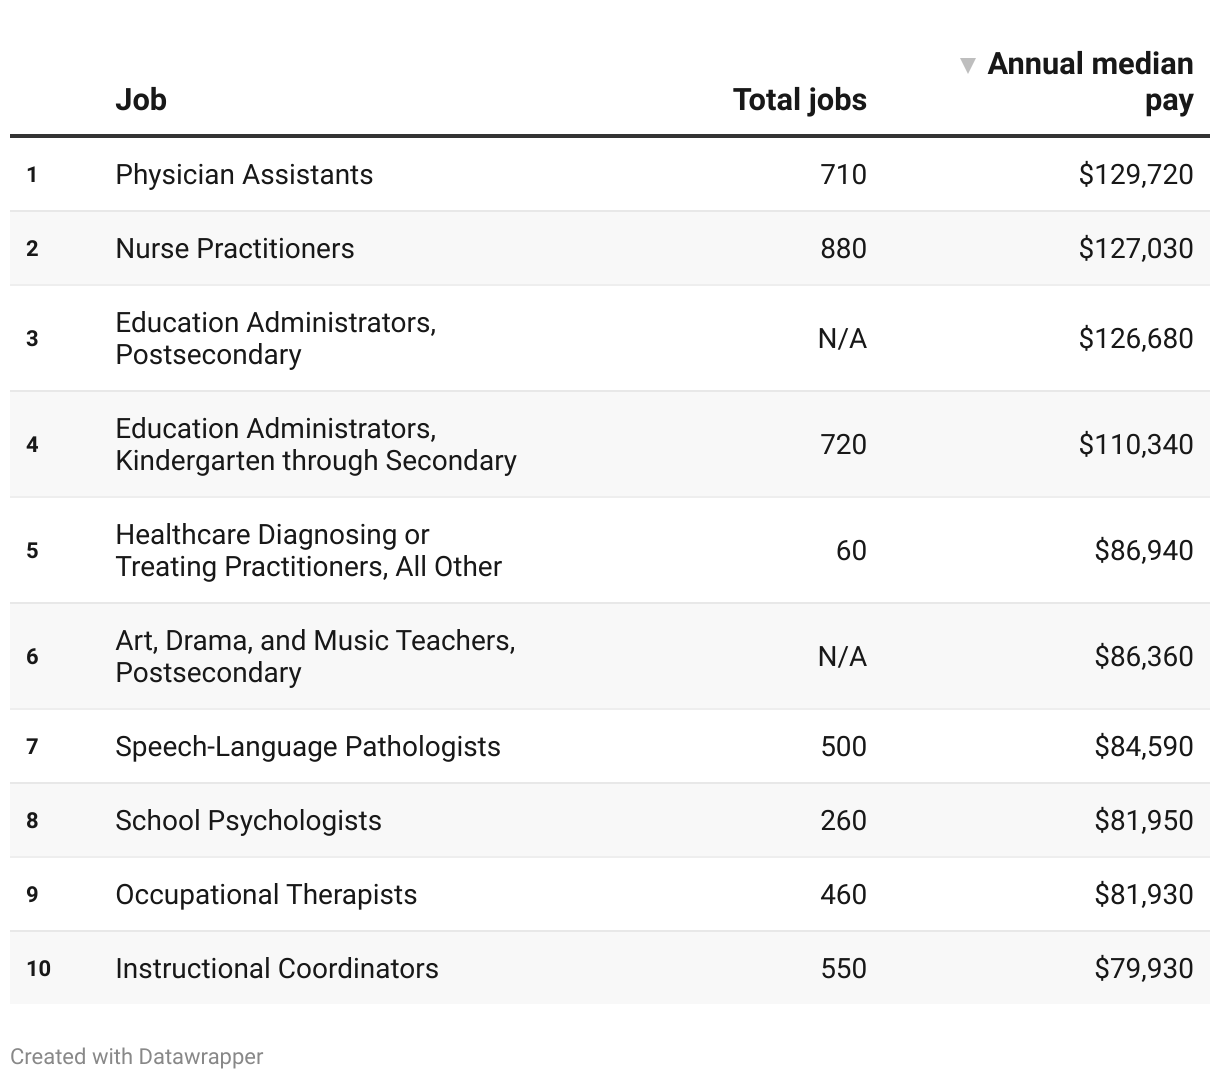
Task: Select the 880 total jobs cell
Action: click(843, 249)
